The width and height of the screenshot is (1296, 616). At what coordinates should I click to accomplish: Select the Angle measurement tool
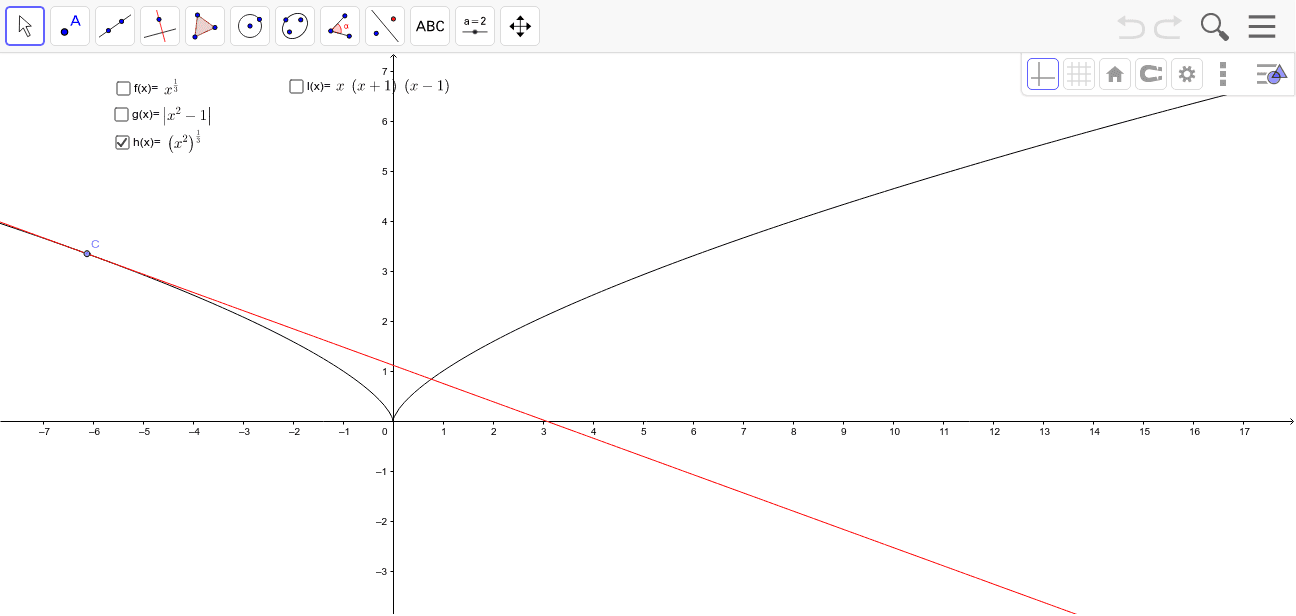coord(340,26)
